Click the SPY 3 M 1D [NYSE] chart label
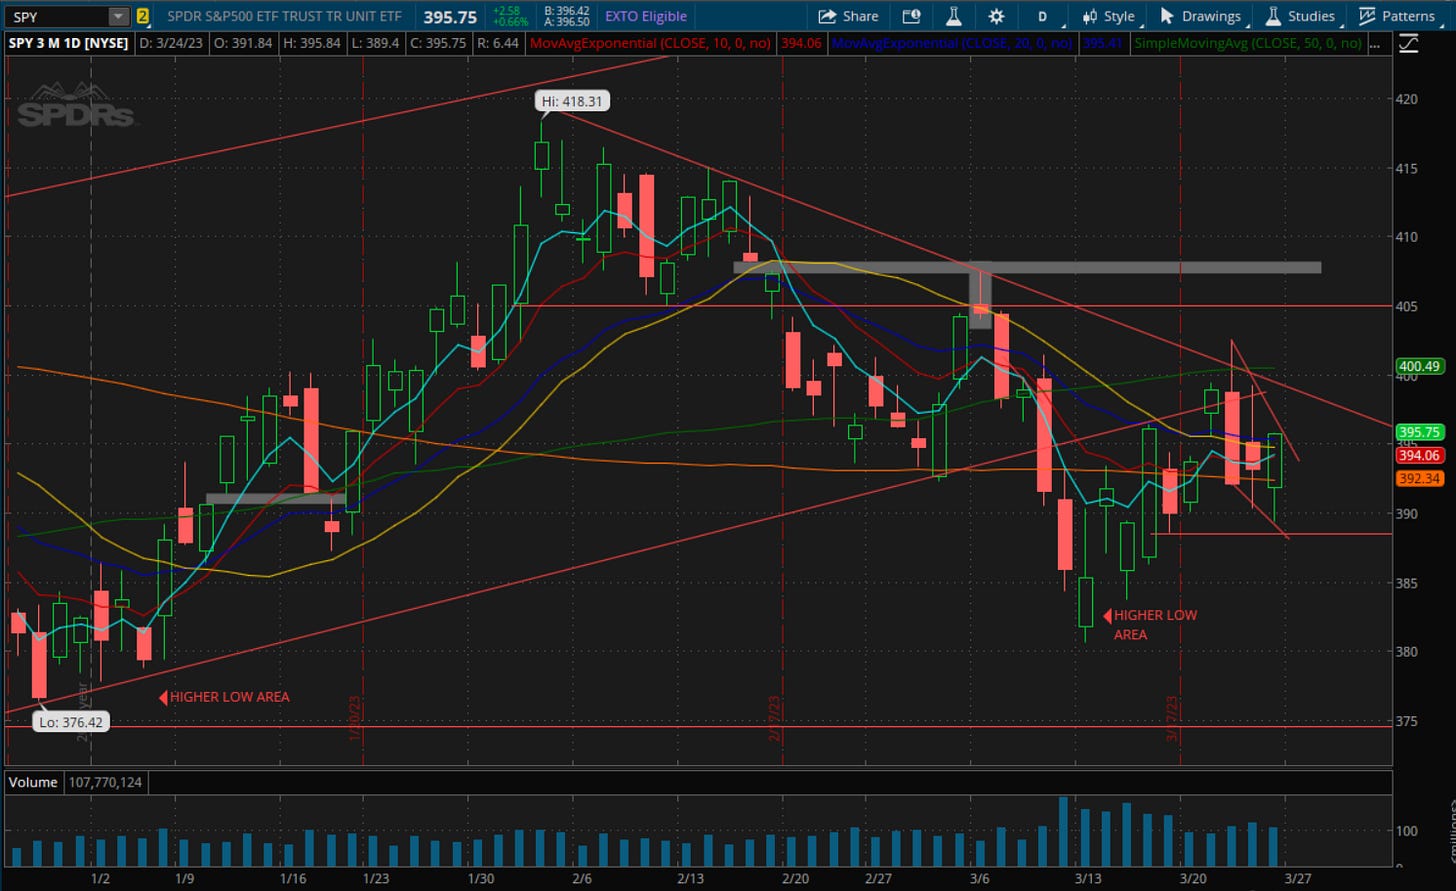 tap(70, 43)
